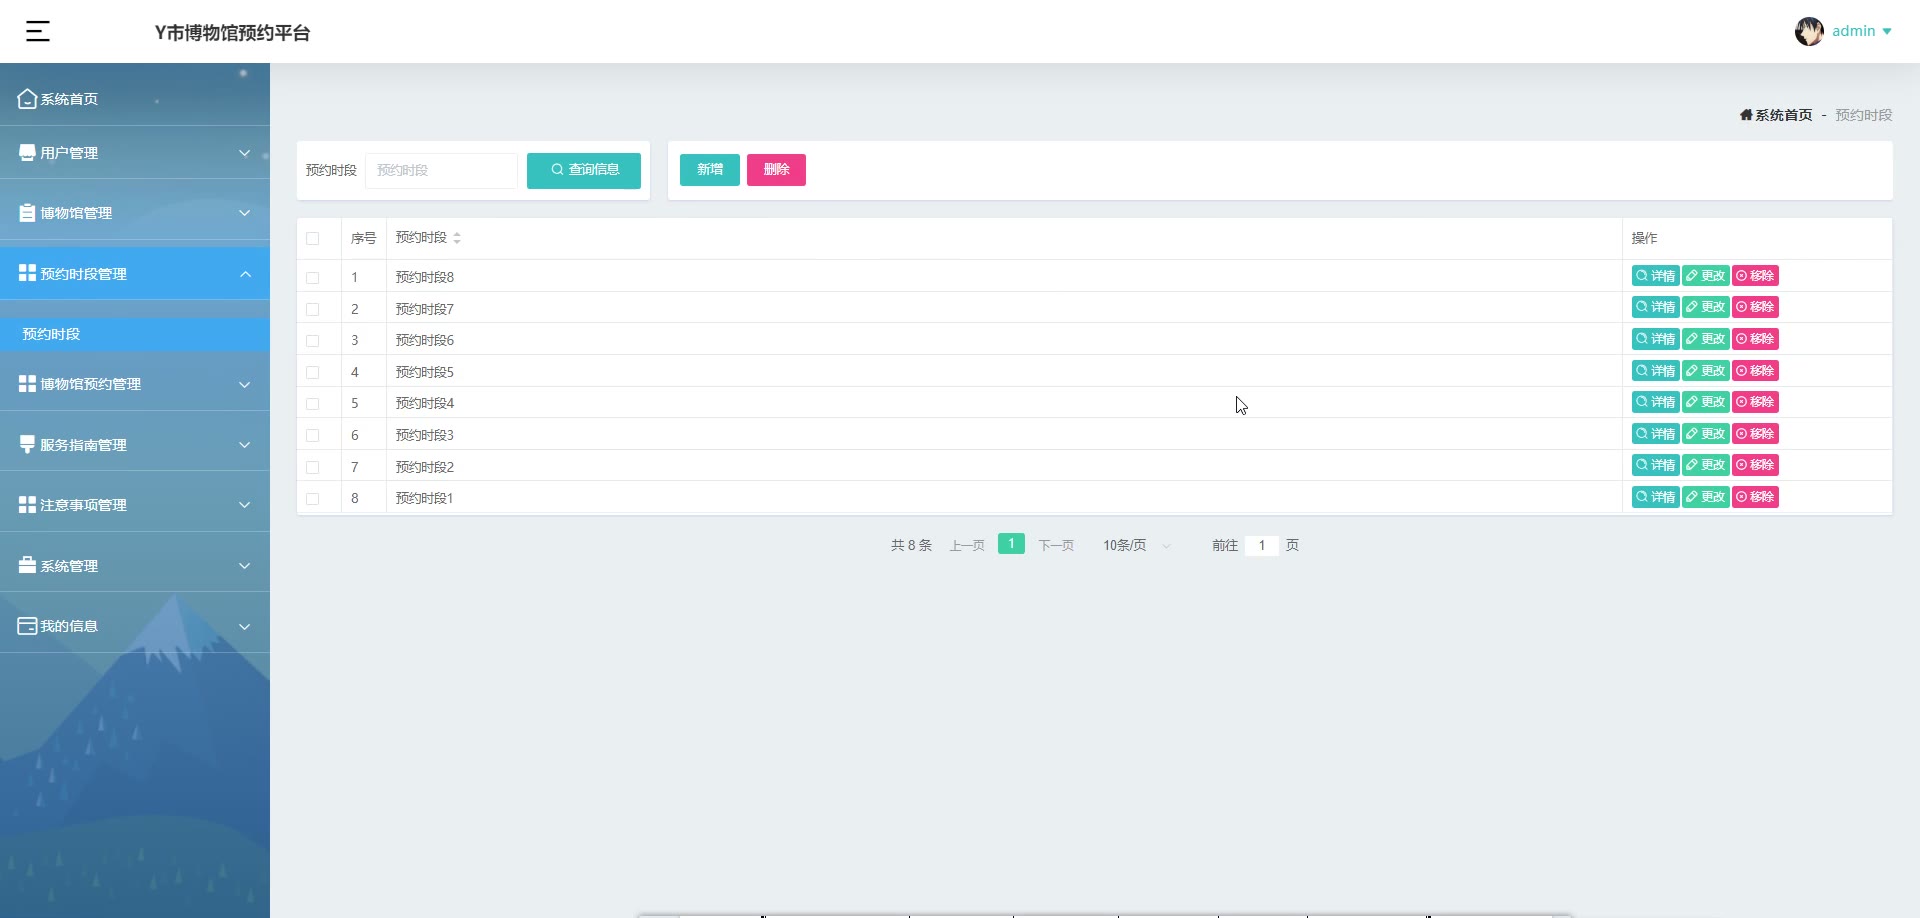Click 移除 for 预约时段8
Image resolution: width=1920 pixels, height=918 pixels.
coord(1755,276)
